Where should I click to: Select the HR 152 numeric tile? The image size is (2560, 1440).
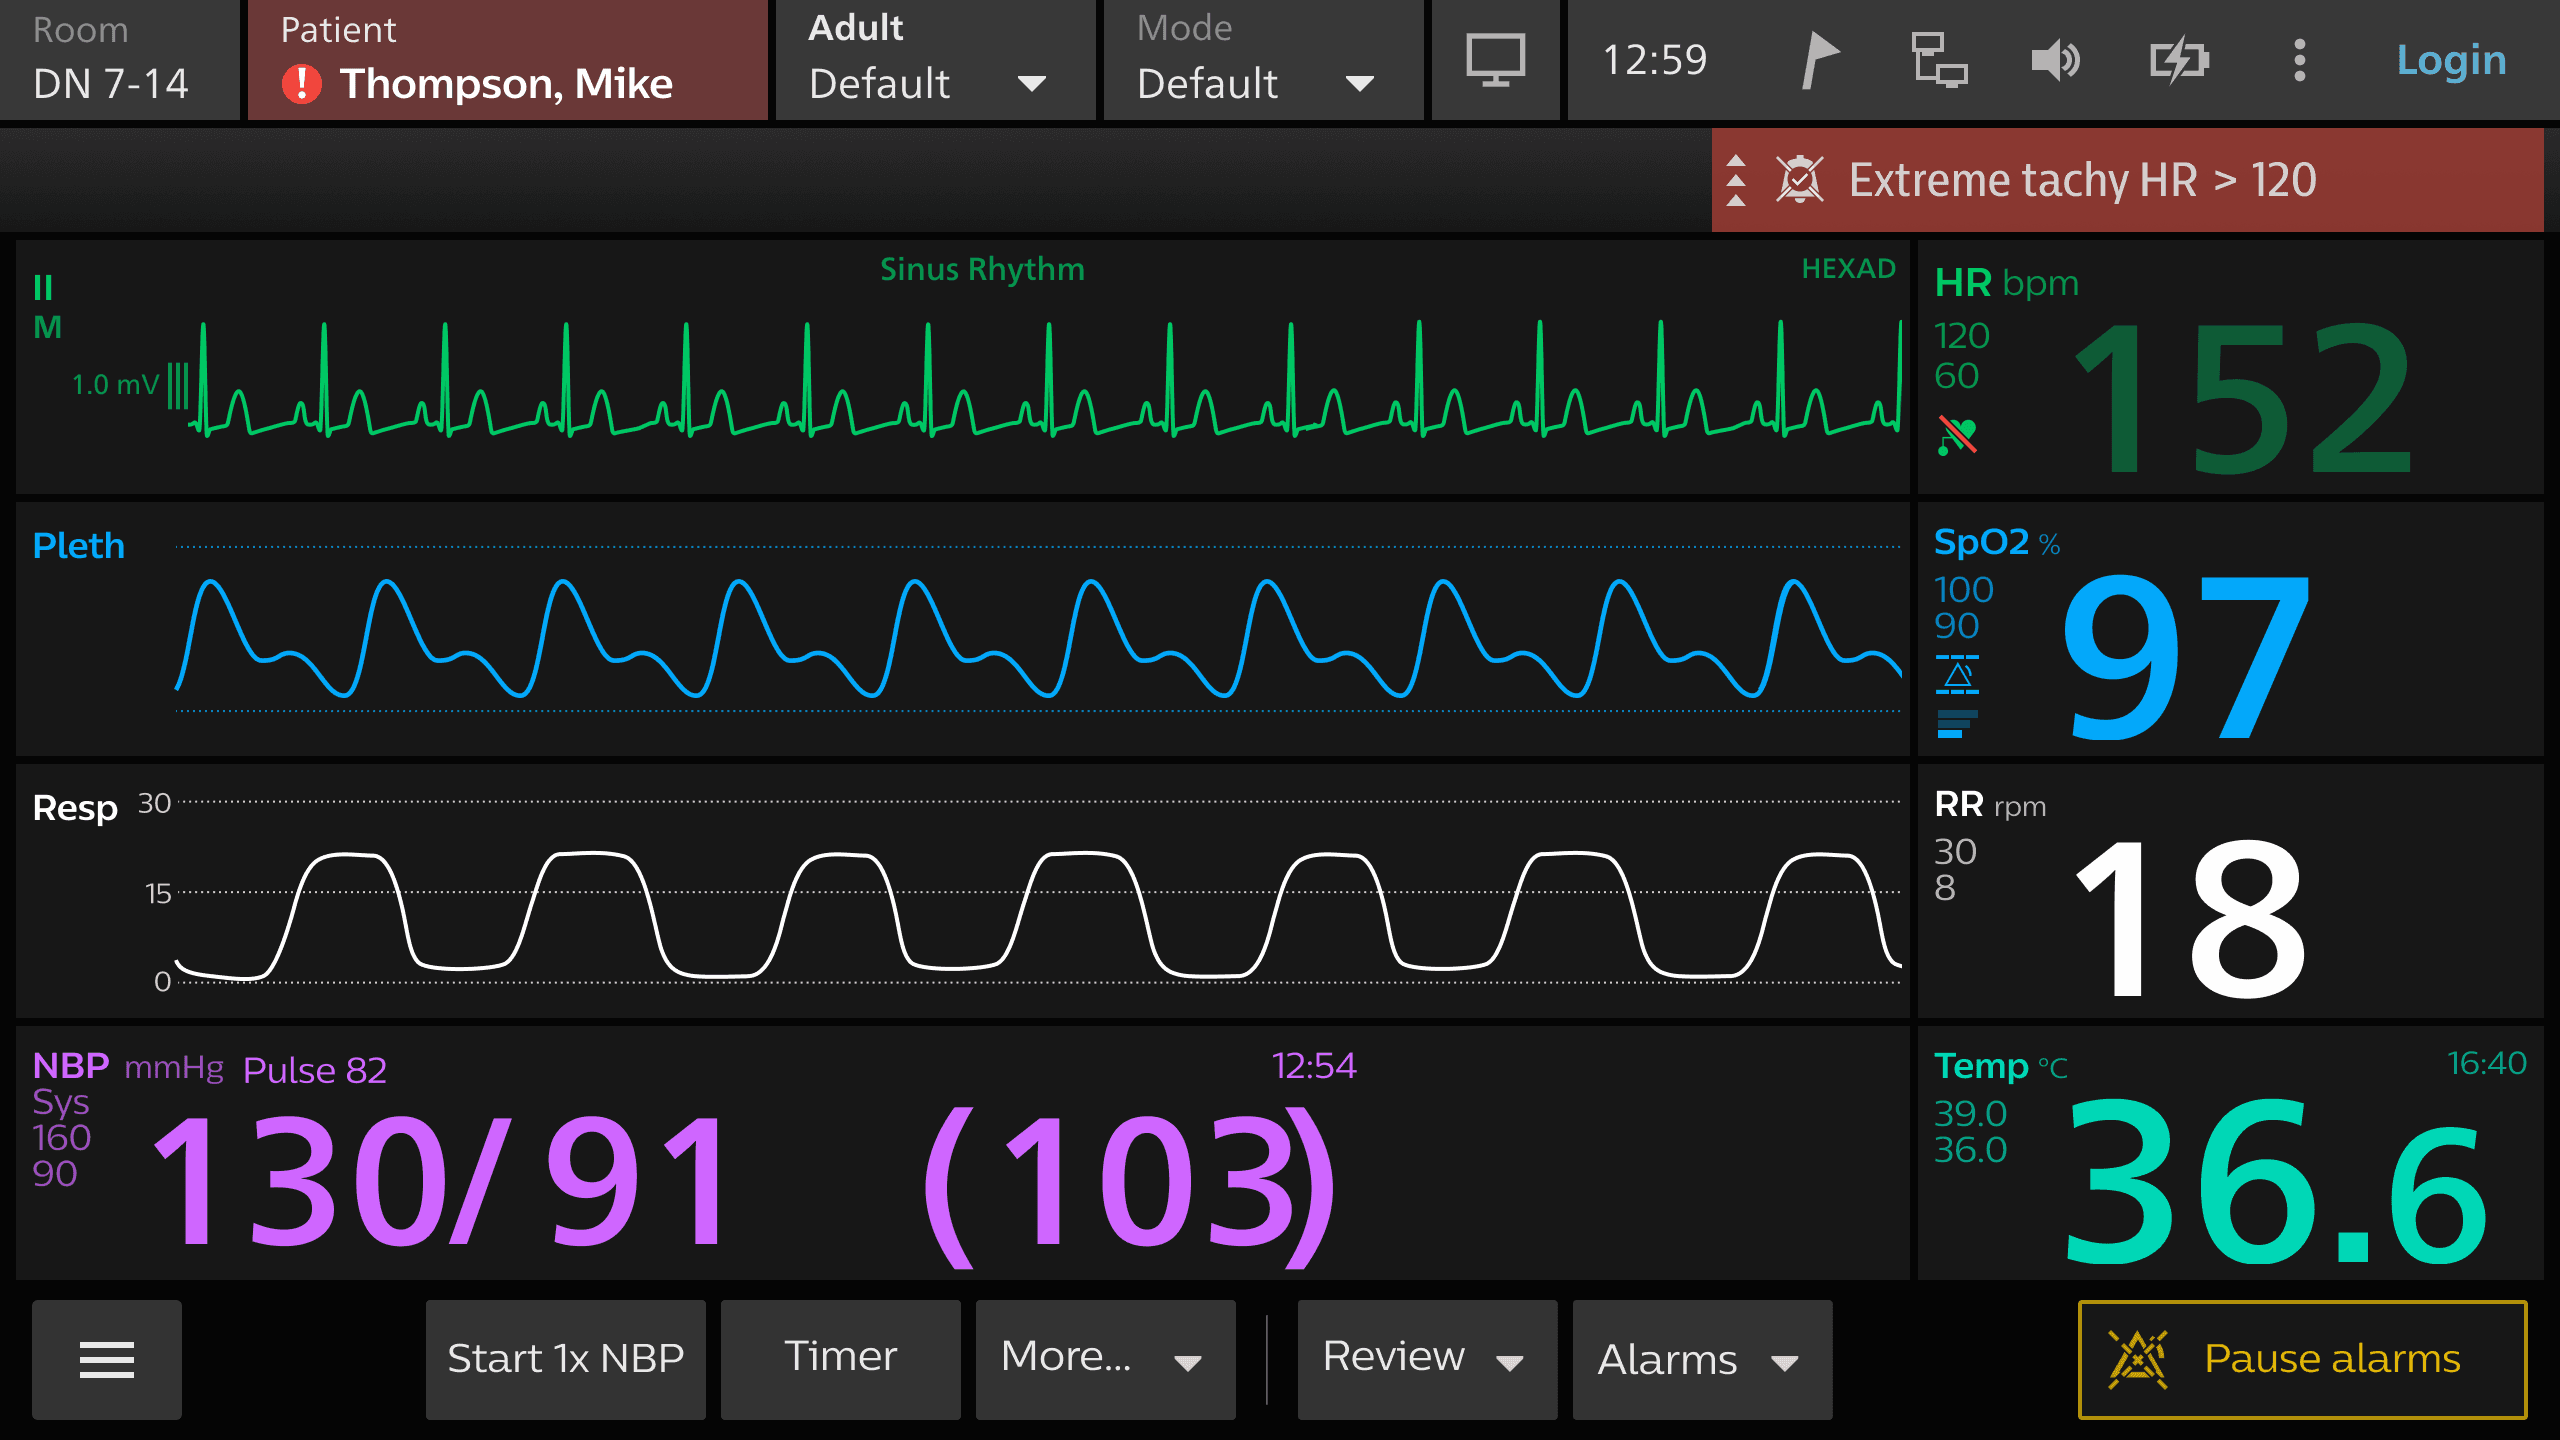pos(2240,400)
